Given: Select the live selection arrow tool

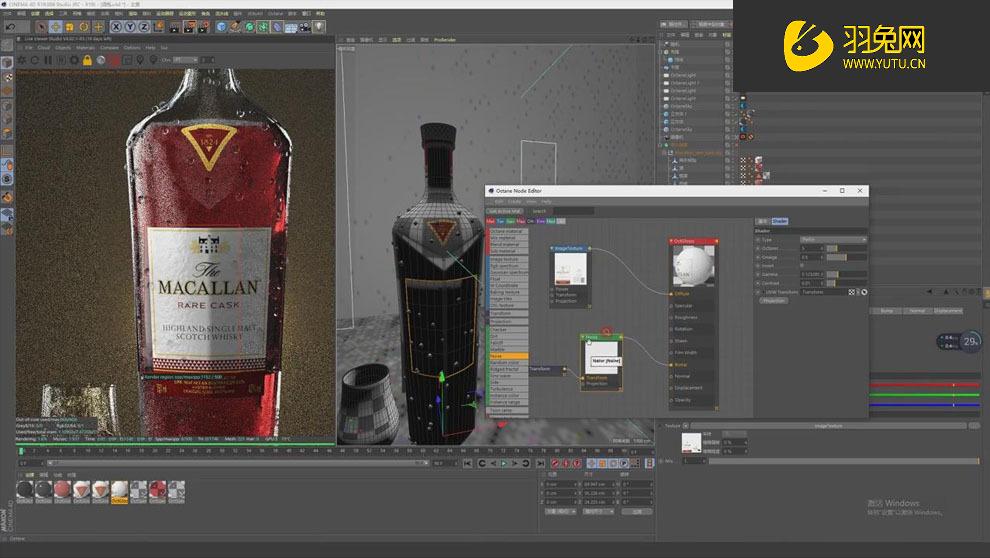Looking at the screenshot, I should (41, 27).
